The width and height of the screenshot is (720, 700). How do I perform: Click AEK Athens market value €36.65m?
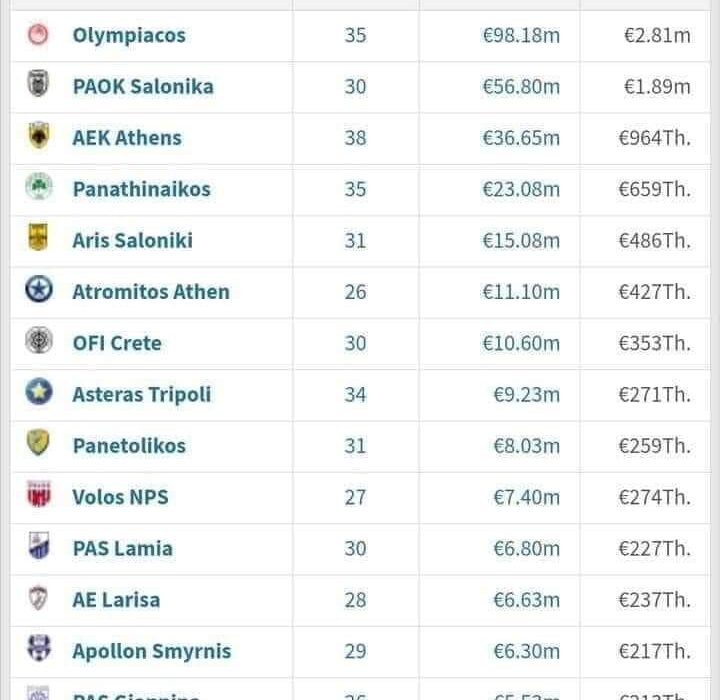click(521, 137)
